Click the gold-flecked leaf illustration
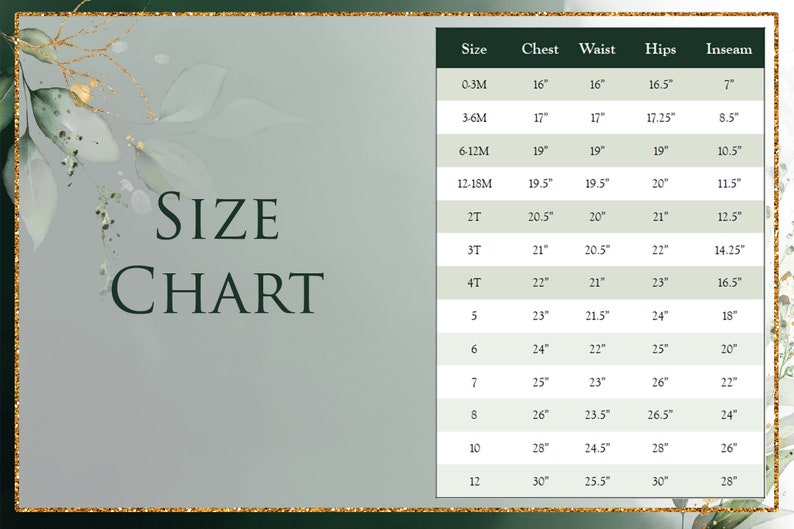This screenshot has width=794, height=529. coord(74,119)
